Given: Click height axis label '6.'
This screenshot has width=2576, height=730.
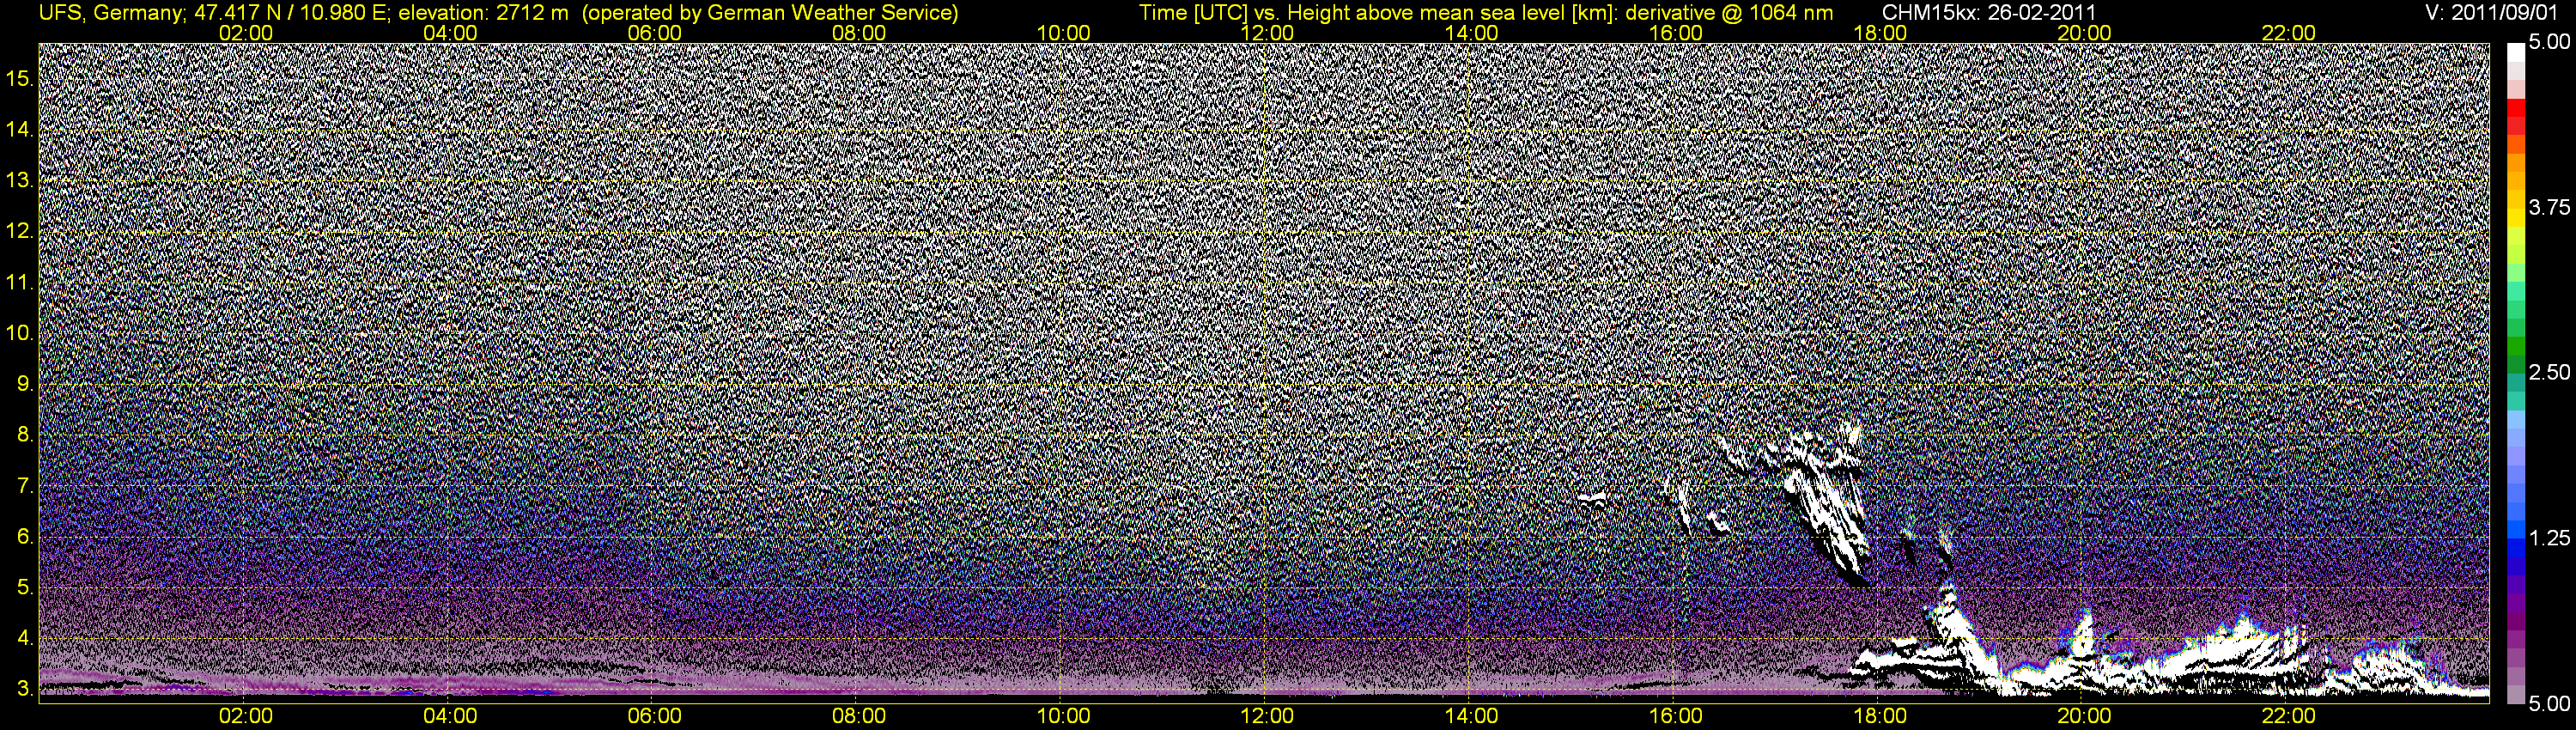Looking at the screenshot, I should (x=25, y=537).
